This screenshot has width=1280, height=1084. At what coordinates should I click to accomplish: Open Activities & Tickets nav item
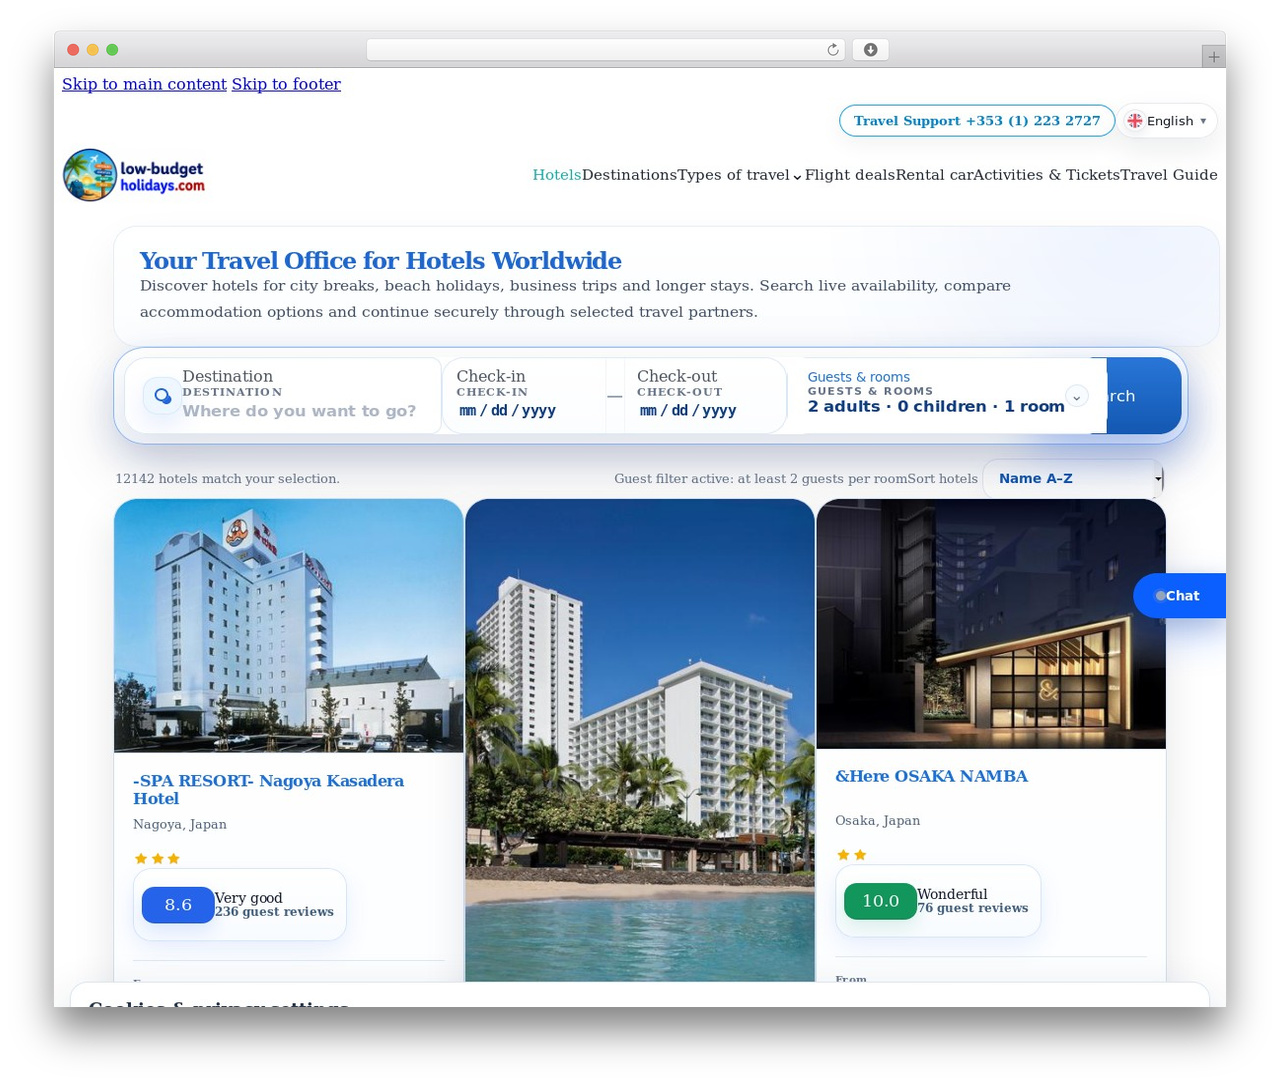[1046, 175]
